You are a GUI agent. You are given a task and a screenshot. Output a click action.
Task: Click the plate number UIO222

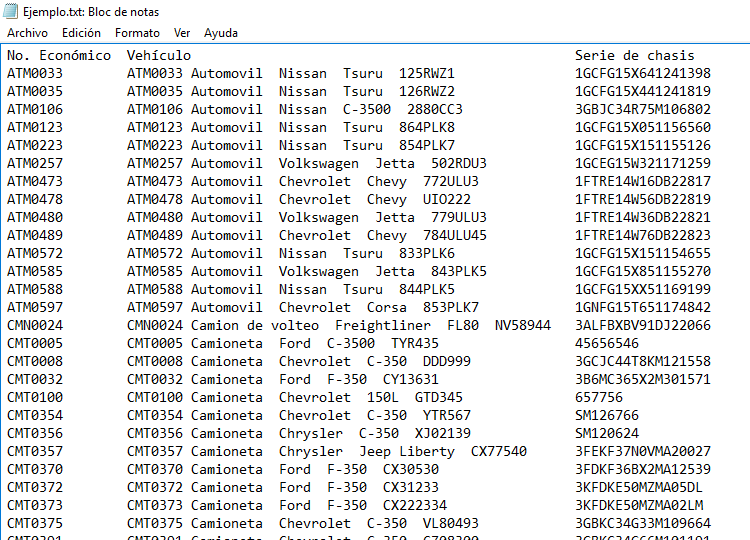coord(447,199)
